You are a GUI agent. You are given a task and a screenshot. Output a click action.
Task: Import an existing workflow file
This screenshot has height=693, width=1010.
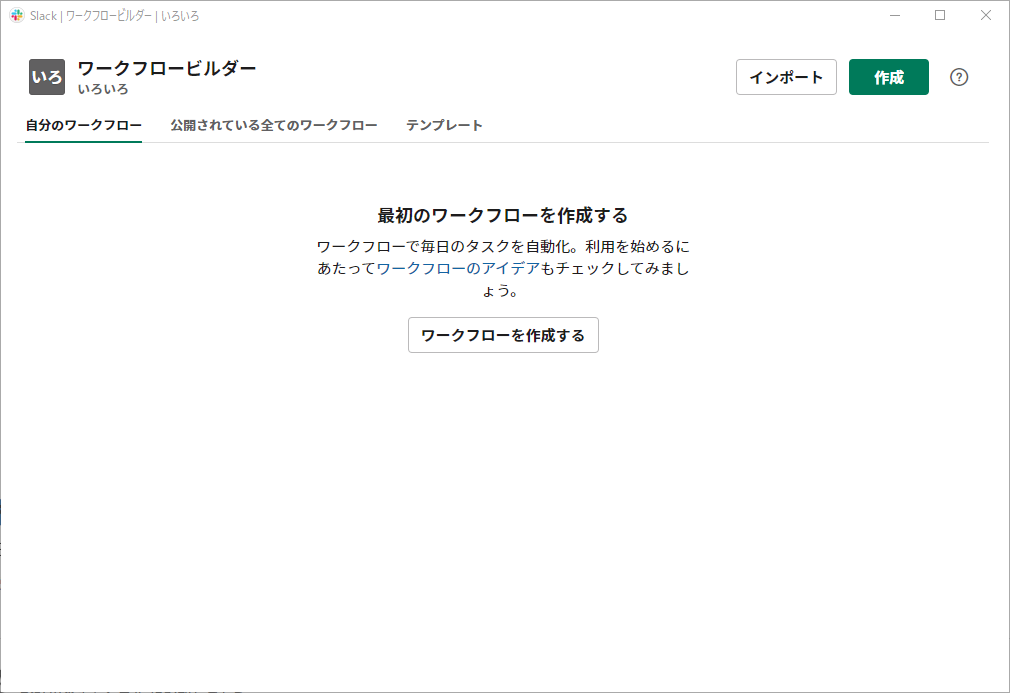coord(786,77)
